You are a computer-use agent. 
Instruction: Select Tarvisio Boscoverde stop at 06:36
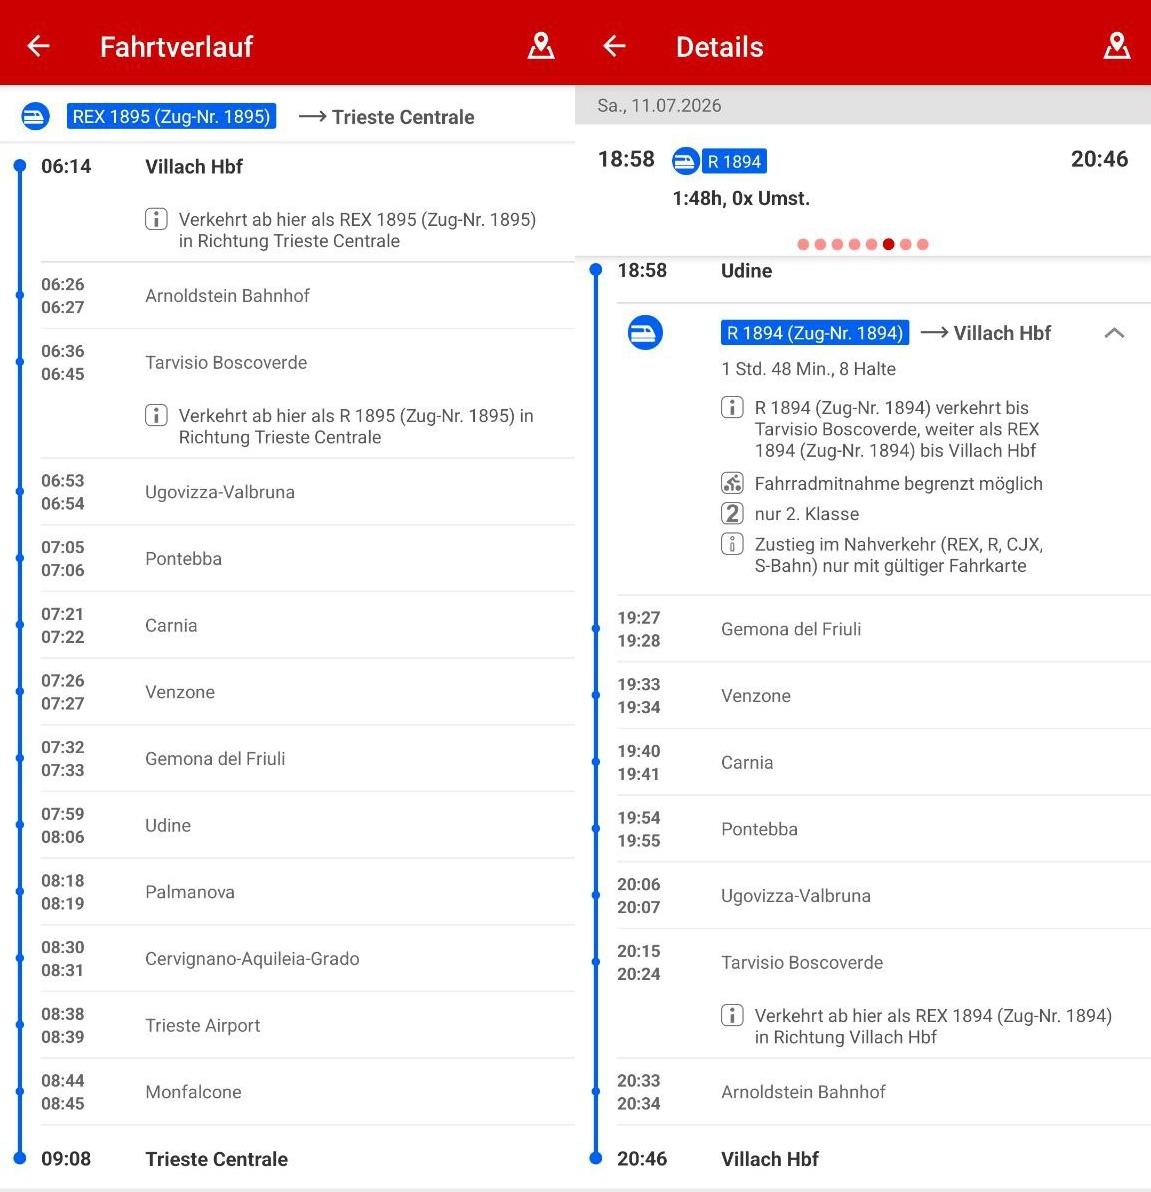pyautogui.click(x=226, y=363)
